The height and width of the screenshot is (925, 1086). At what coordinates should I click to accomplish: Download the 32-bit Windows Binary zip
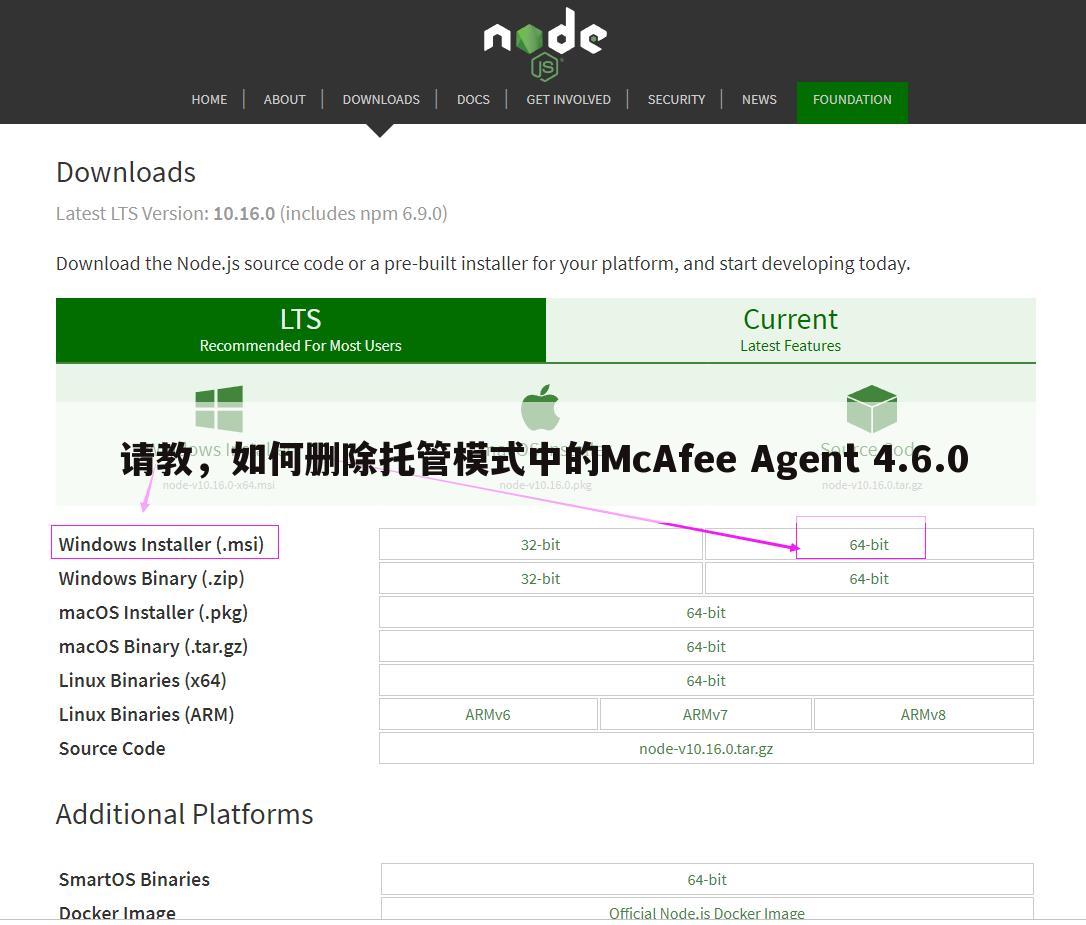coord(540,578)
